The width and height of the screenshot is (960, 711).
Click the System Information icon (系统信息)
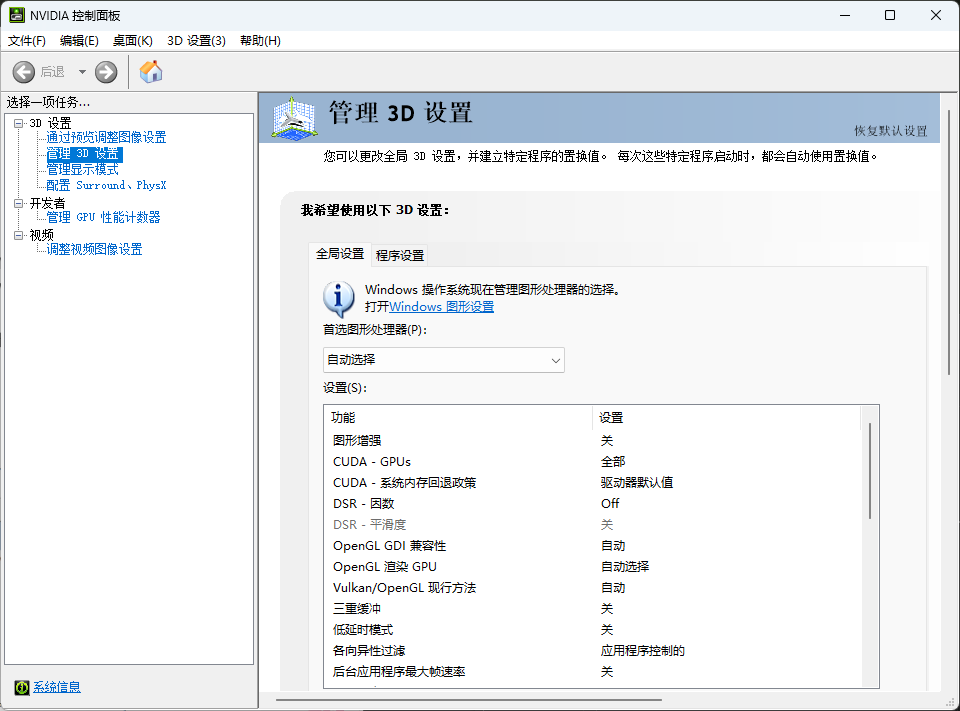click(22, 687)
